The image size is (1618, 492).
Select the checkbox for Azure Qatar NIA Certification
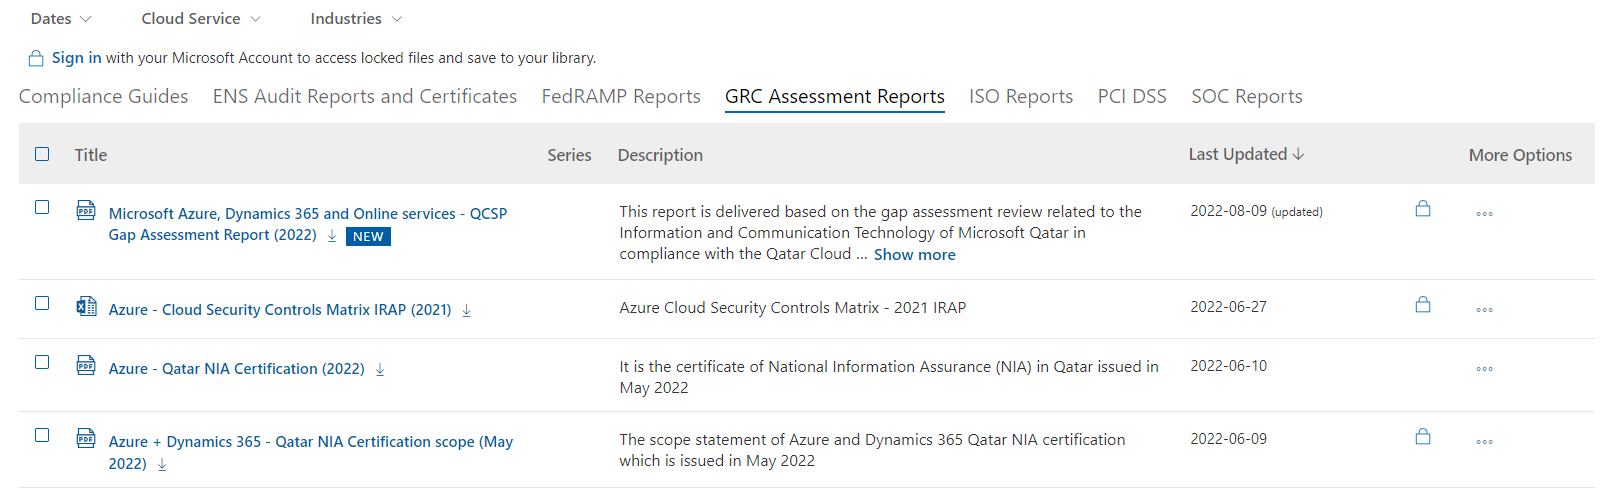pyautogui.click(x=42, y=362)
